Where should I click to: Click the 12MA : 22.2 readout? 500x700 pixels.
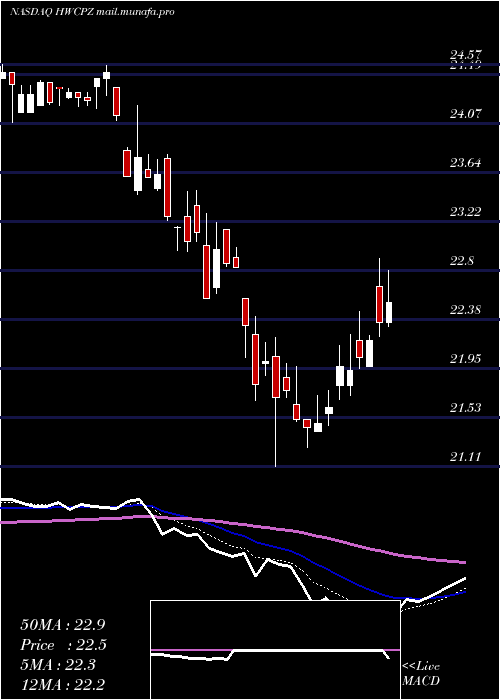pyautogui.click(x=62, y=685)
